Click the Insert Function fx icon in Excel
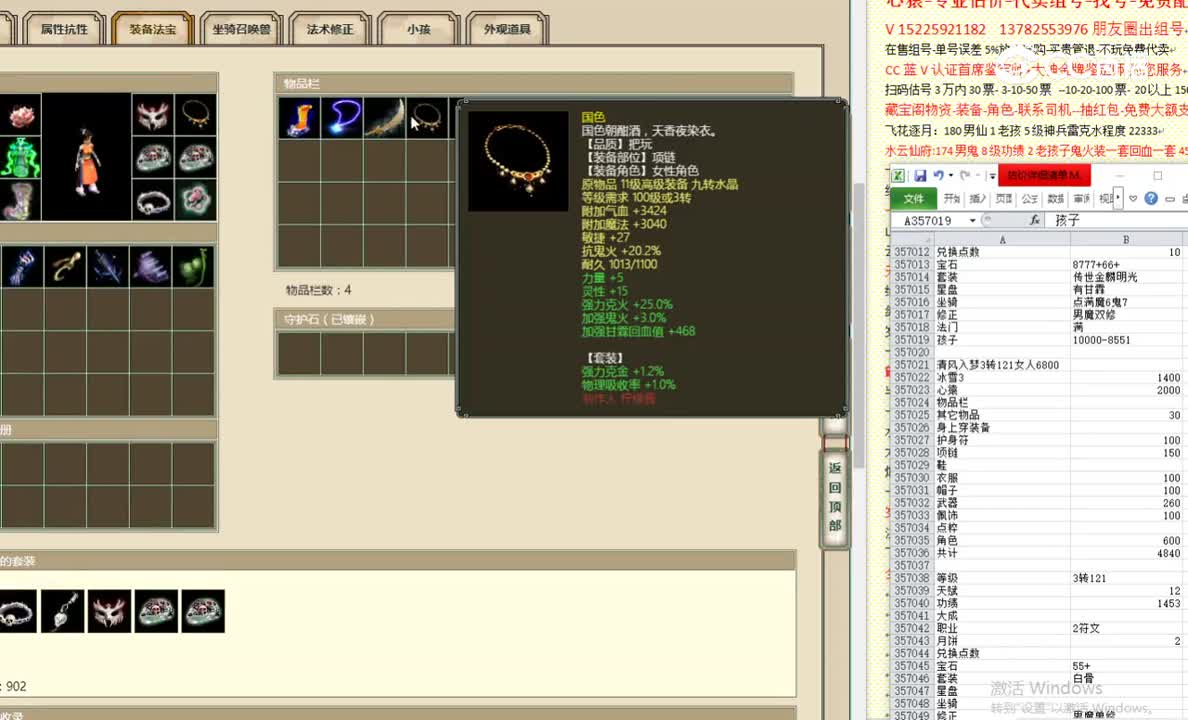1188x720 pixels. point(1035,220)
